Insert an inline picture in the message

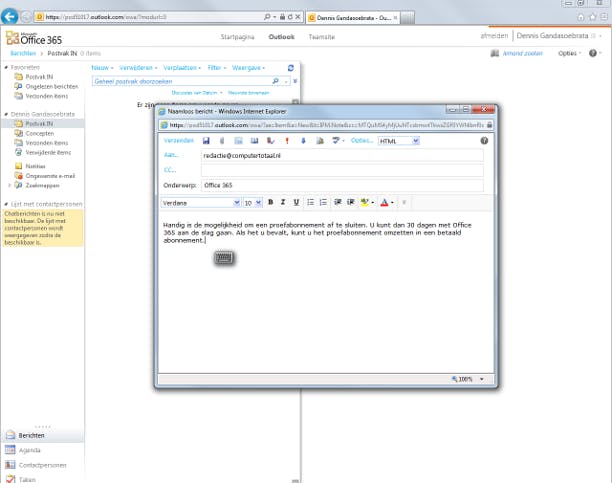[238, 141]
